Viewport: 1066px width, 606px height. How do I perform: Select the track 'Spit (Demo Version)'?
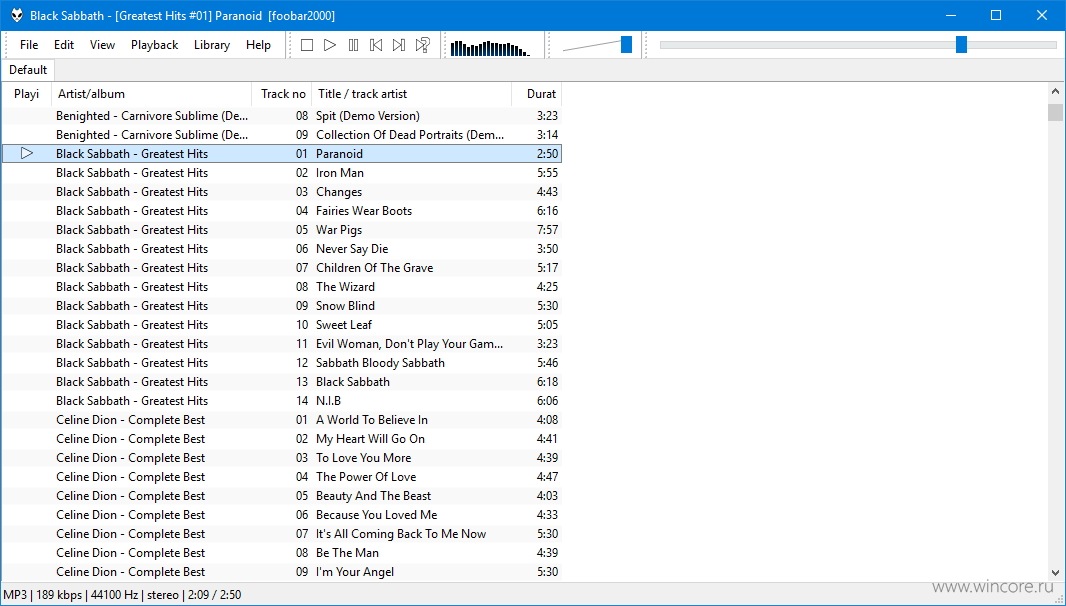click(x=281, y=116)
